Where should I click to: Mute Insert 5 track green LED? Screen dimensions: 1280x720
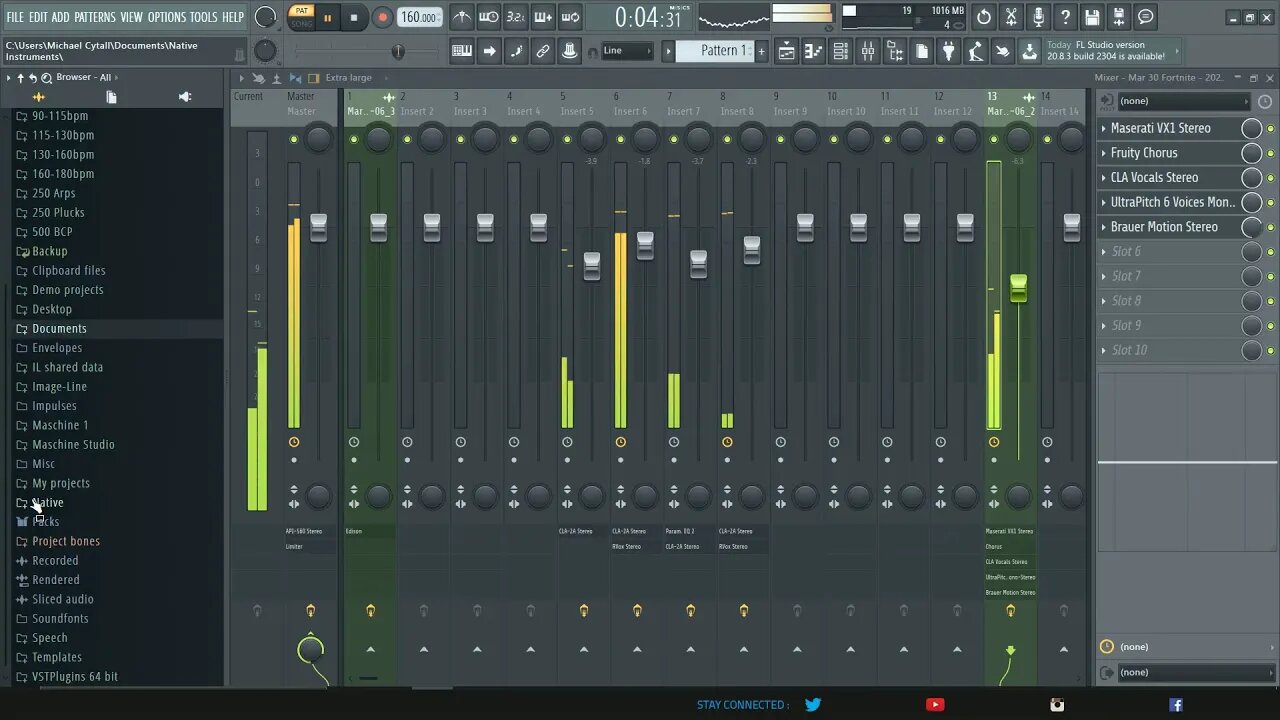[x=567, y=139]
